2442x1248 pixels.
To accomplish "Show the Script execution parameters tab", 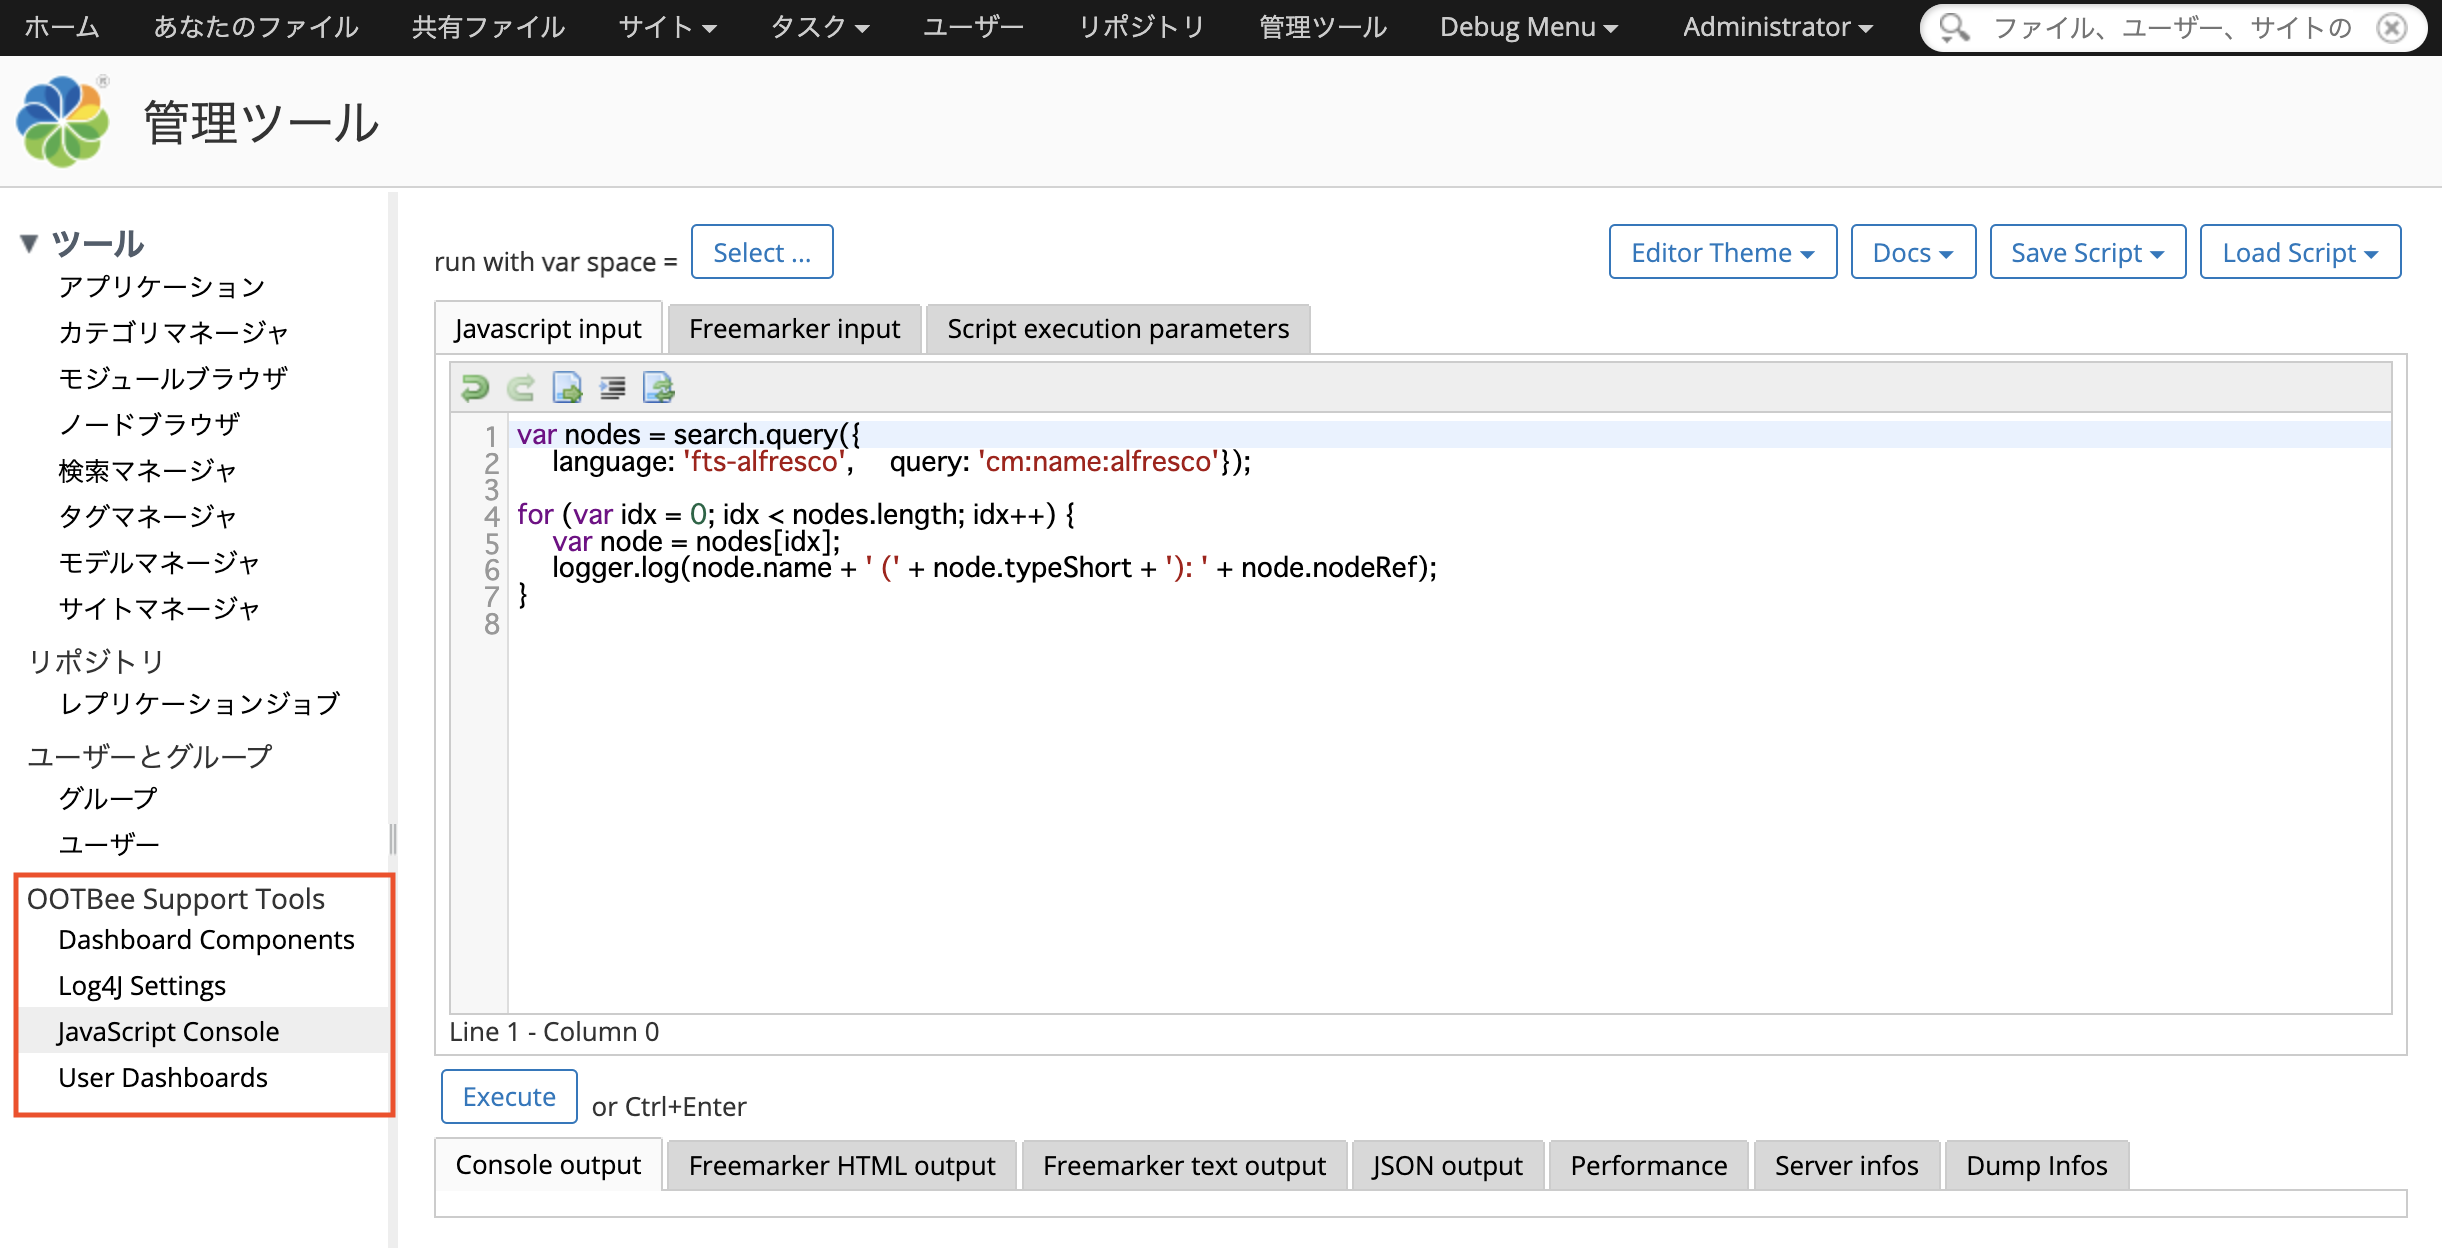I will 1117,329.
